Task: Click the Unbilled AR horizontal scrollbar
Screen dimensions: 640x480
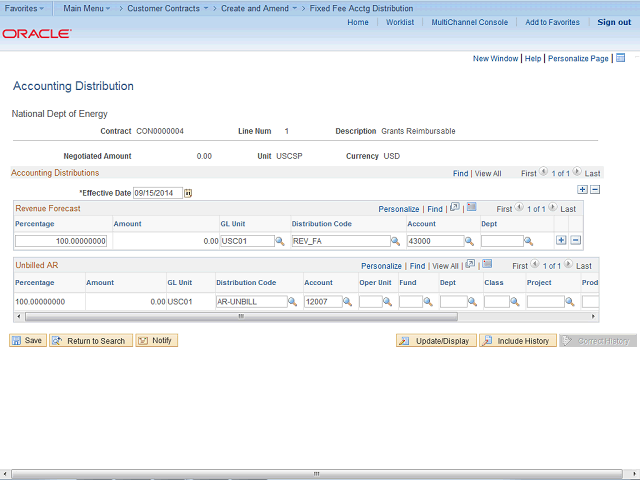Action: point(240,316)
